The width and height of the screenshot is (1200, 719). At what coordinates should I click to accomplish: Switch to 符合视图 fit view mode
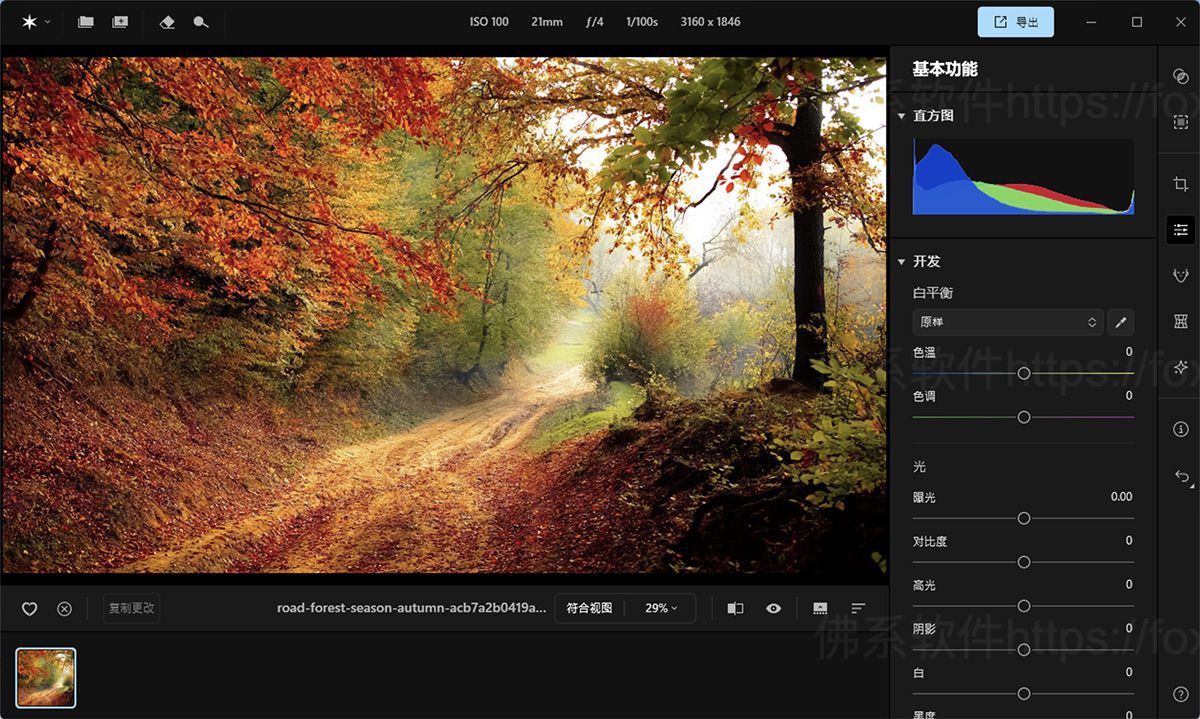coord(588,608)
